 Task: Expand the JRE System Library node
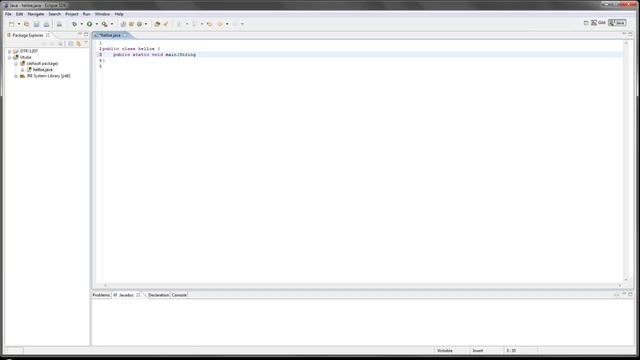(16, 76)
